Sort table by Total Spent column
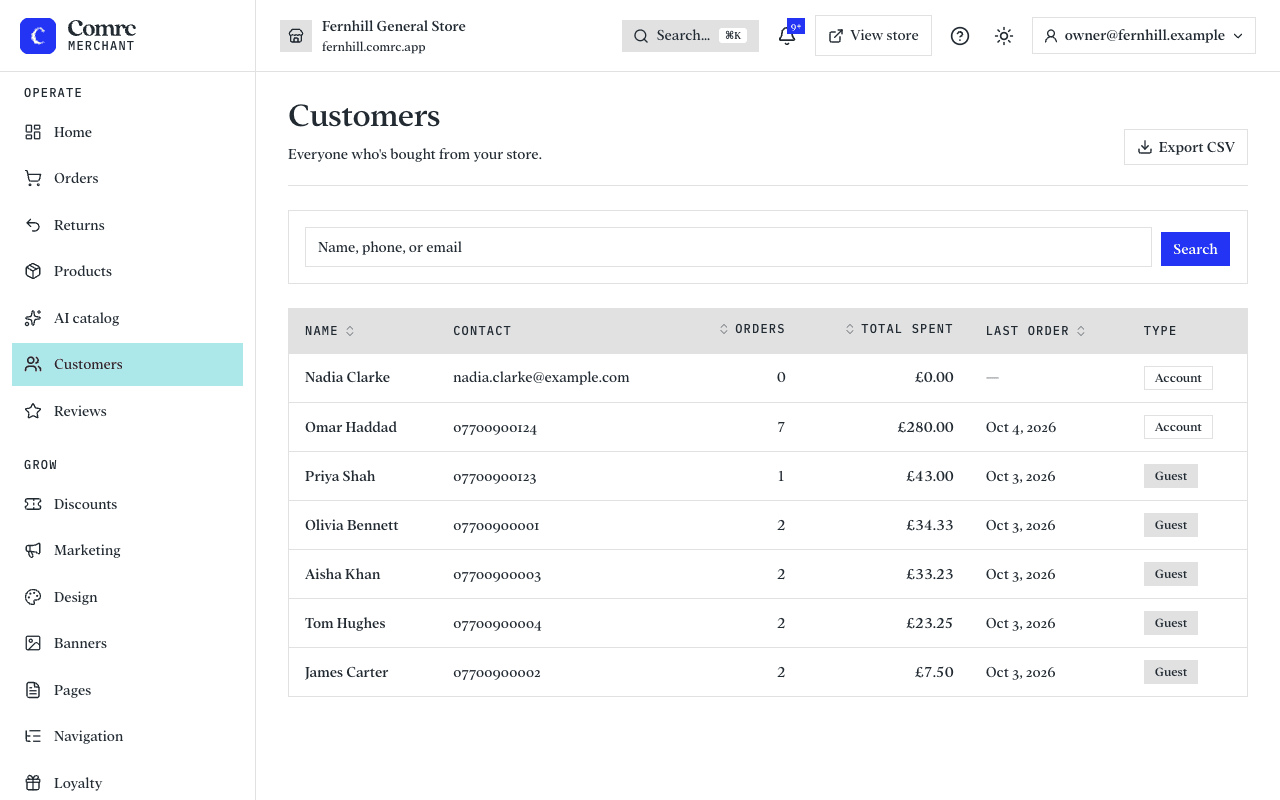1280x800 pixels. tap(899, 329)
